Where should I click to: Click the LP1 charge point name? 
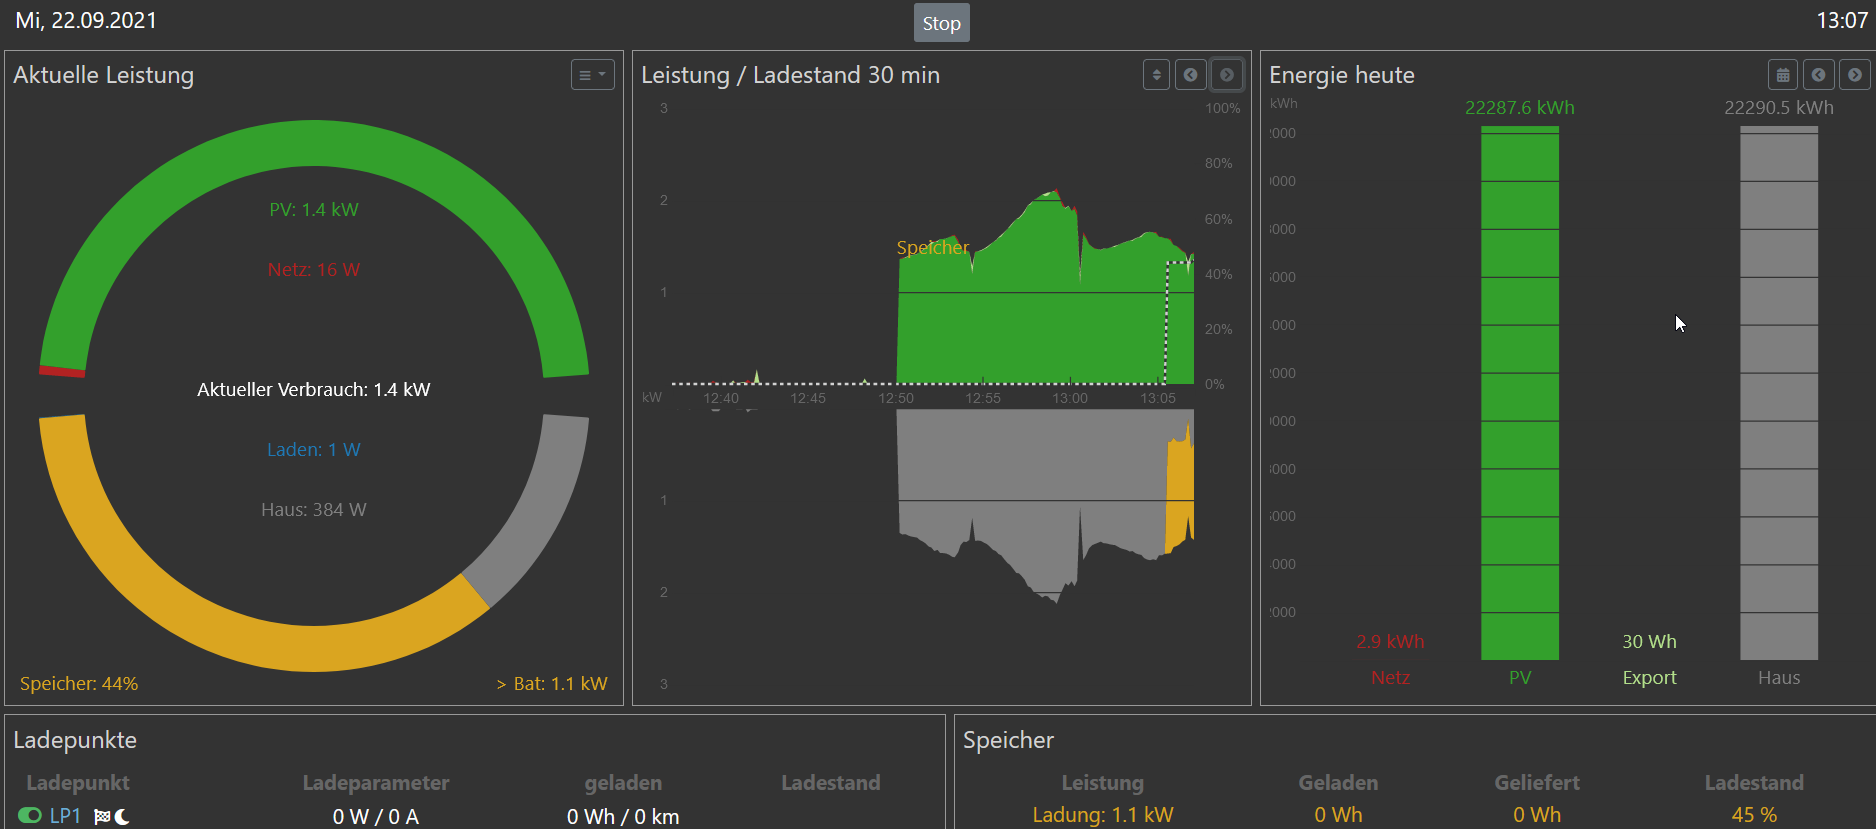[x=65, y=816]
